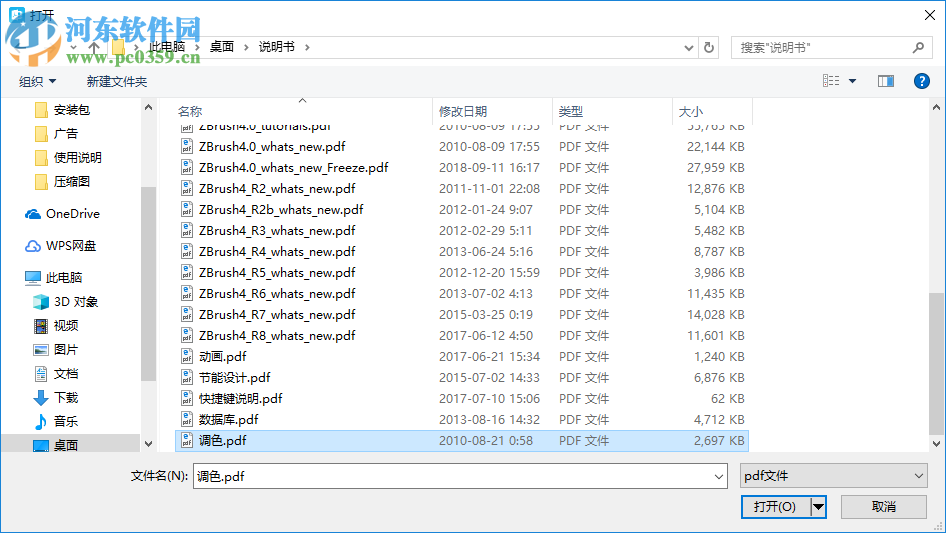Expand 打开 button split arrow
946x533 pixels.
pos(818,507)
